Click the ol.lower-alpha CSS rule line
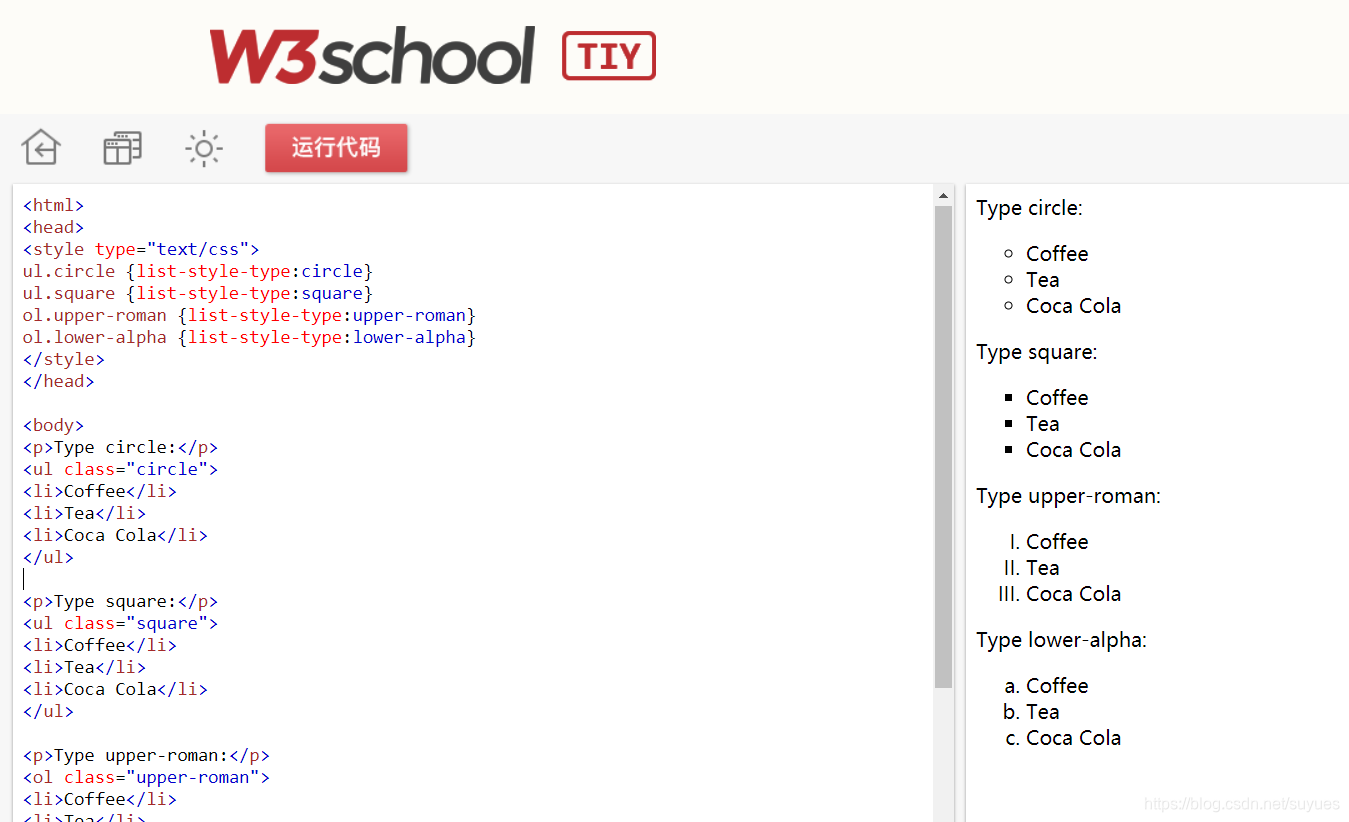Screen dimensions: 1349x822 [250, 337]
